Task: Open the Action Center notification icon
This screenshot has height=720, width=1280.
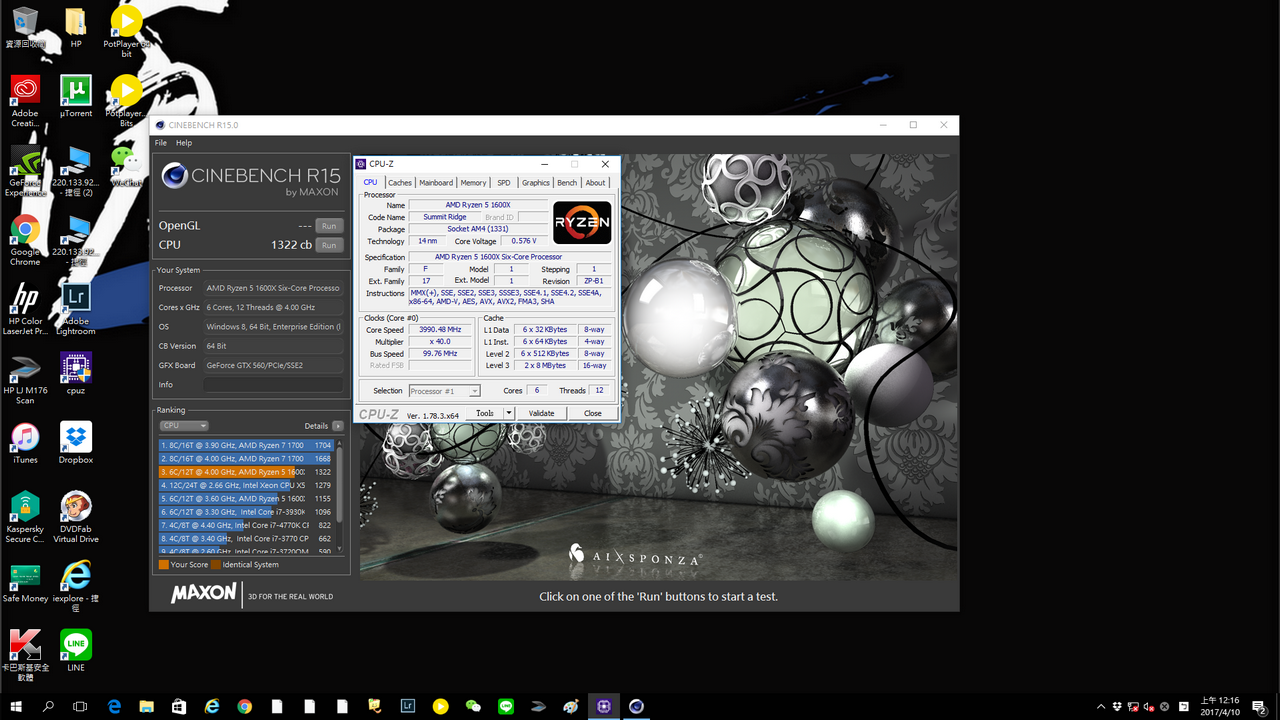Action: click(1260, 706)
